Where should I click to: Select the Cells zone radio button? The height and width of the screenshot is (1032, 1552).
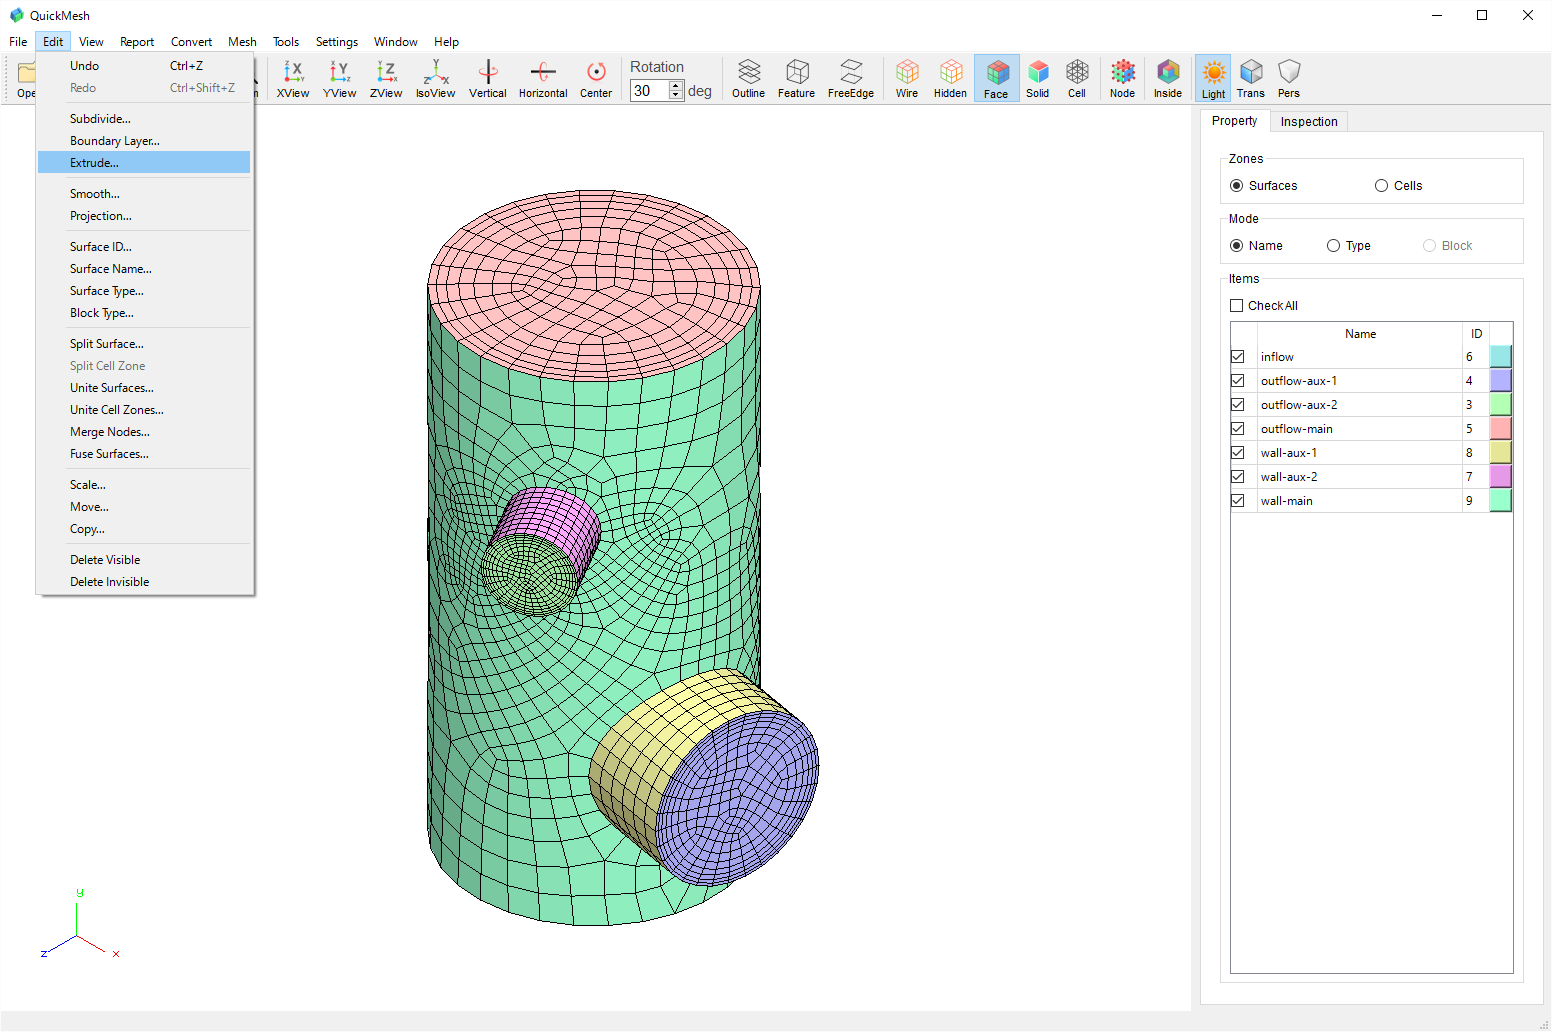pyautogui.click(x=1382, y=186)
